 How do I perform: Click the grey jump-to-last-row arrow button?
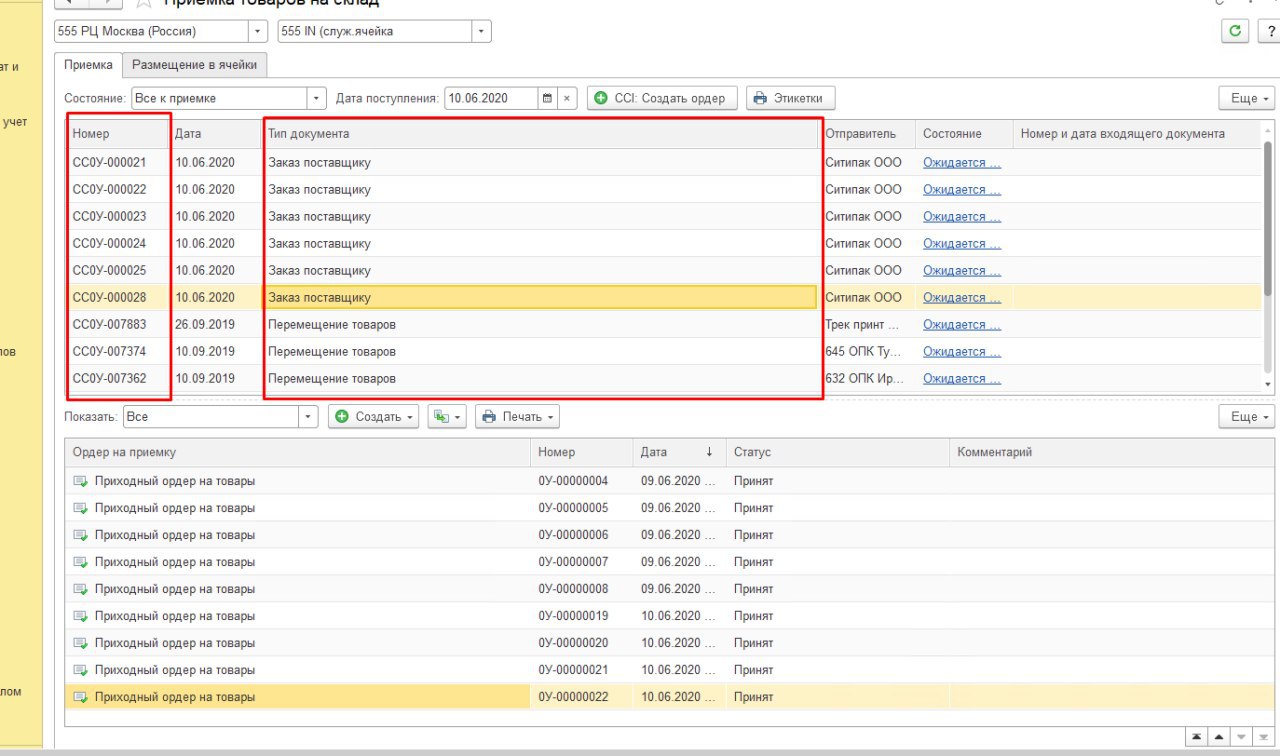click(1262, 736)
